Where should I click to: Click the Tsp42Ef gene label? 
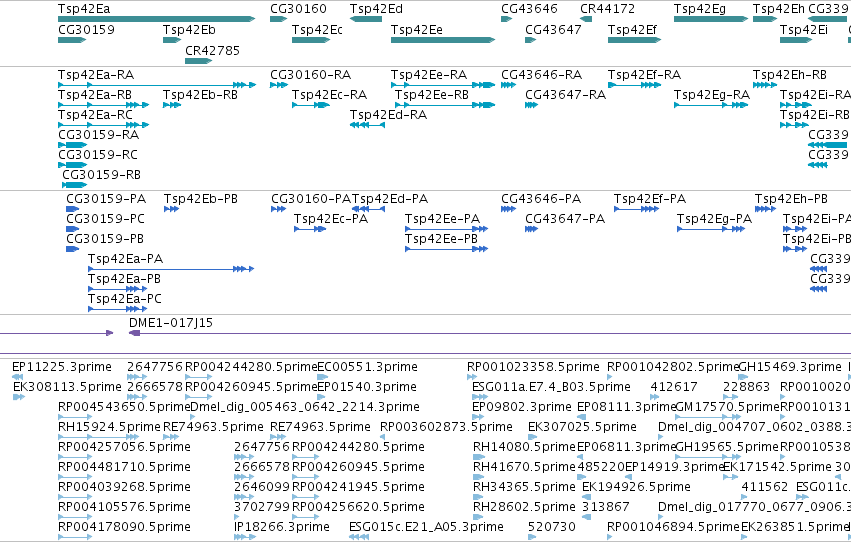click(632, 30)
